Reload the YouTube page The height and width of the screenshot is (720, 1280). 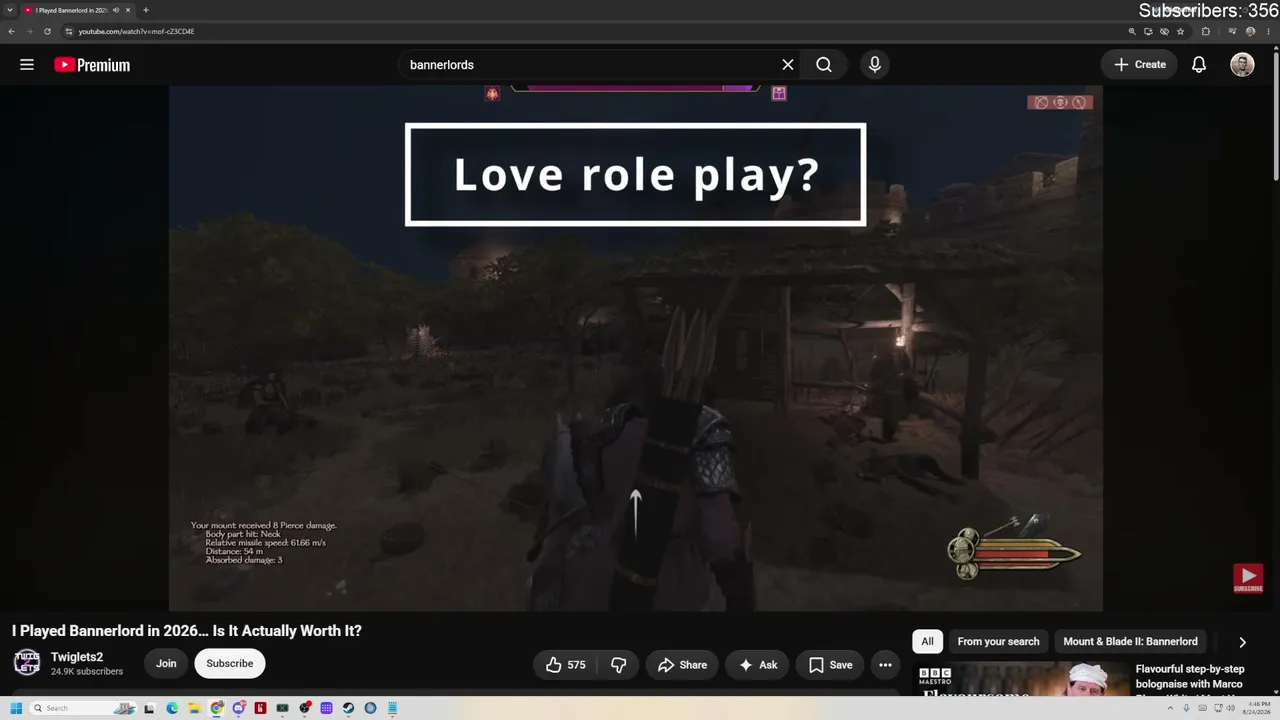click(47, 31)
